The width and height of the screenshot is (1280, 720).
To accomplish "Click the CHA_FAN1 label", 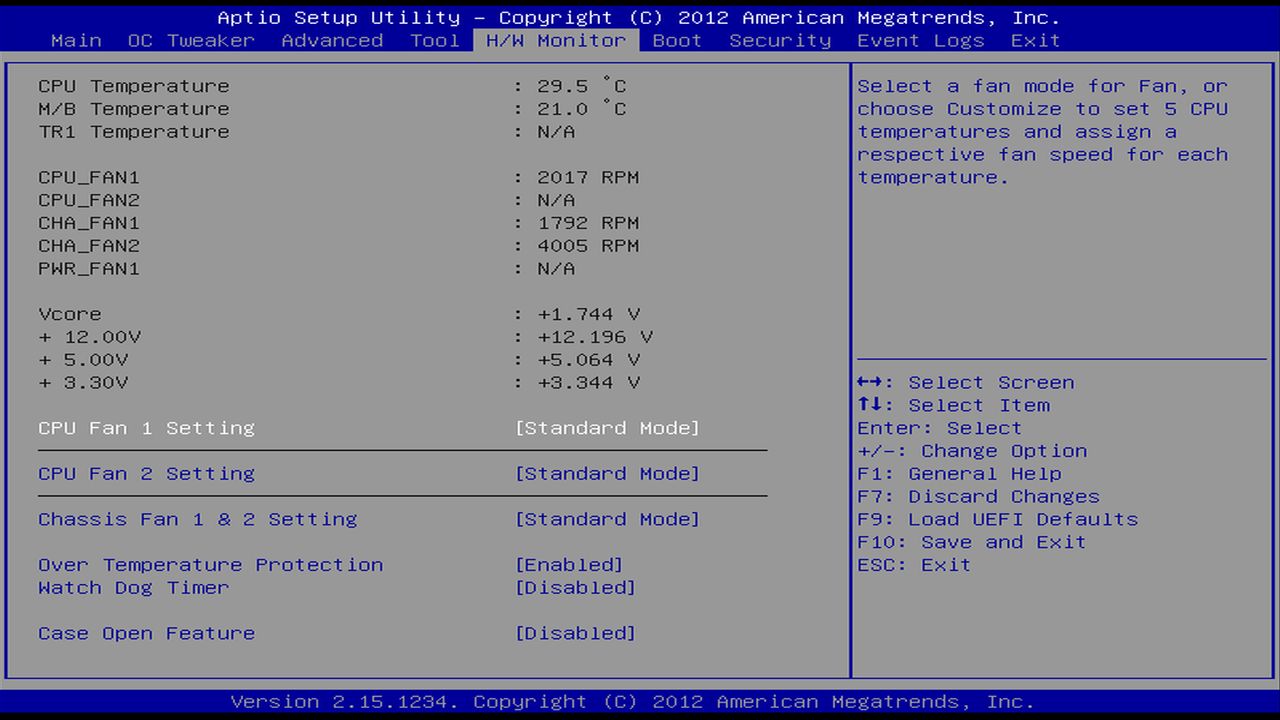I will tap(89, 223).
